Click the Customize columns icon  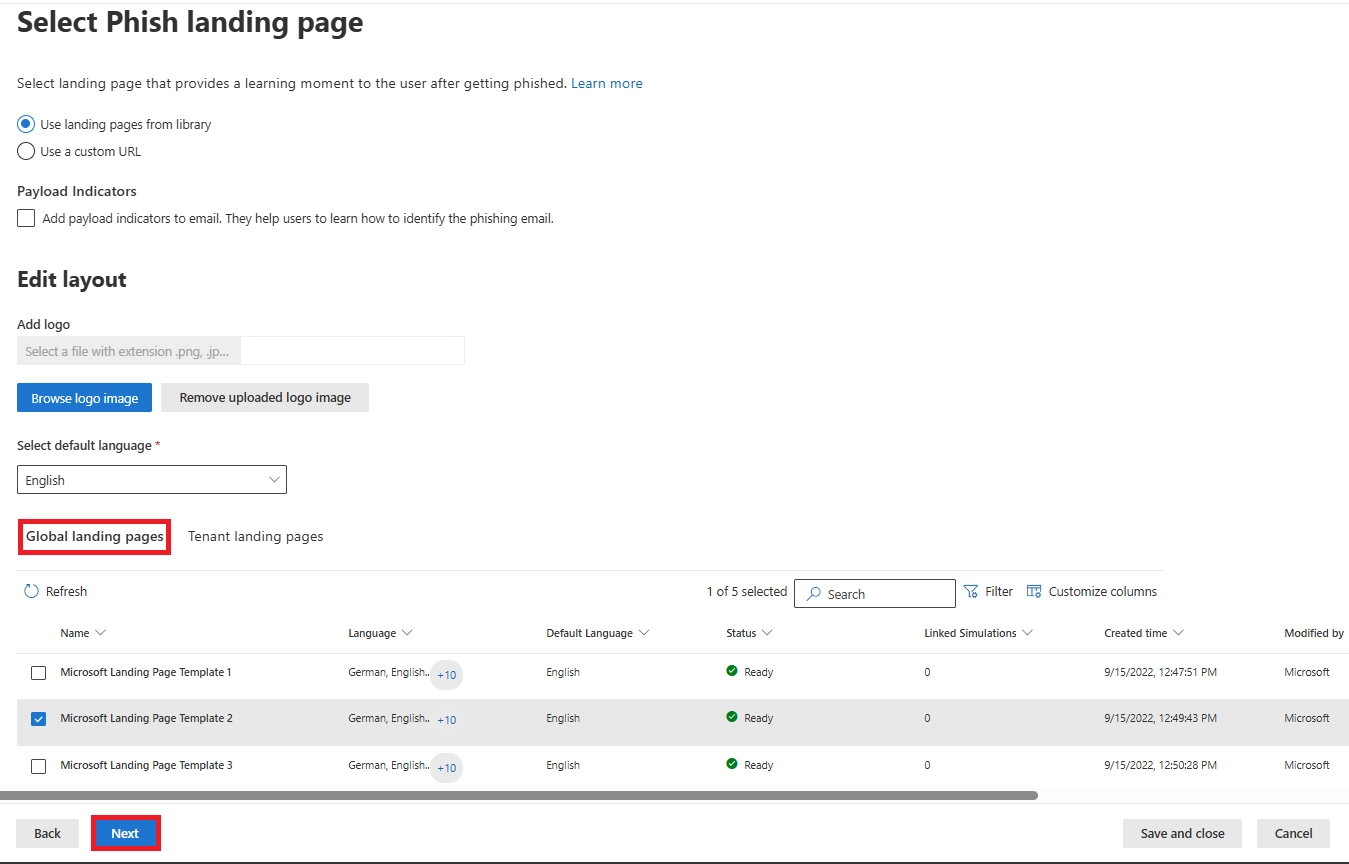1034,591
